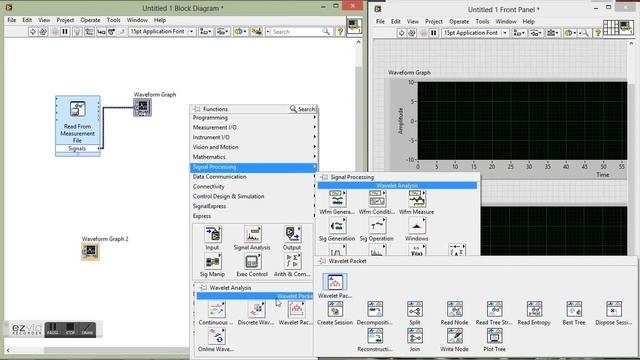This screenshot has height=360, width=640.
Task: Open the Wfm Measure subpalette
Action: [417, 199]
